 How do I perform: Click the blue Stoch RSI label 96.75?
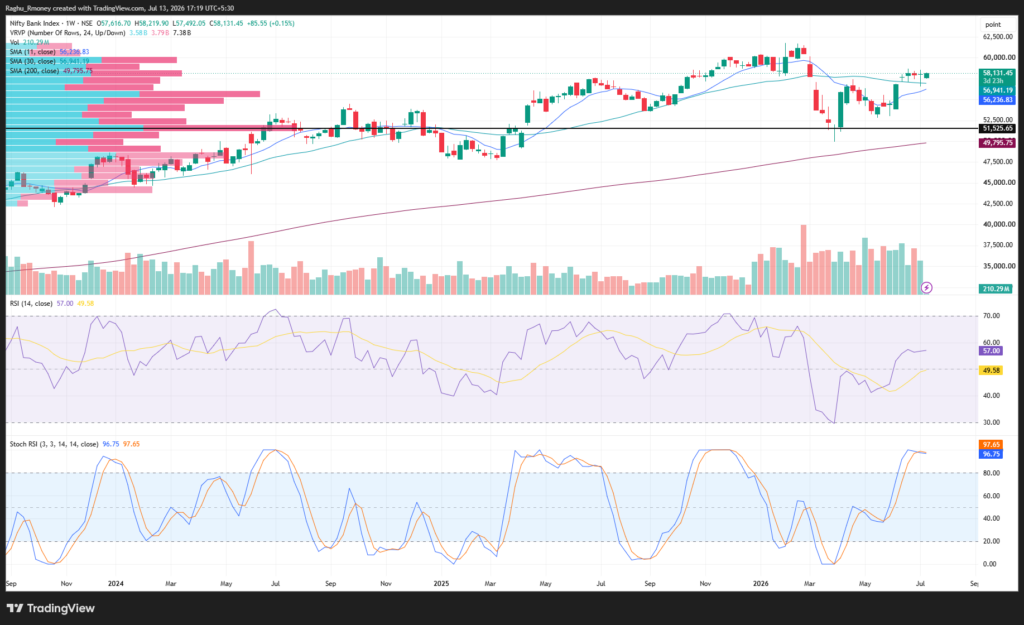point(991,454)
